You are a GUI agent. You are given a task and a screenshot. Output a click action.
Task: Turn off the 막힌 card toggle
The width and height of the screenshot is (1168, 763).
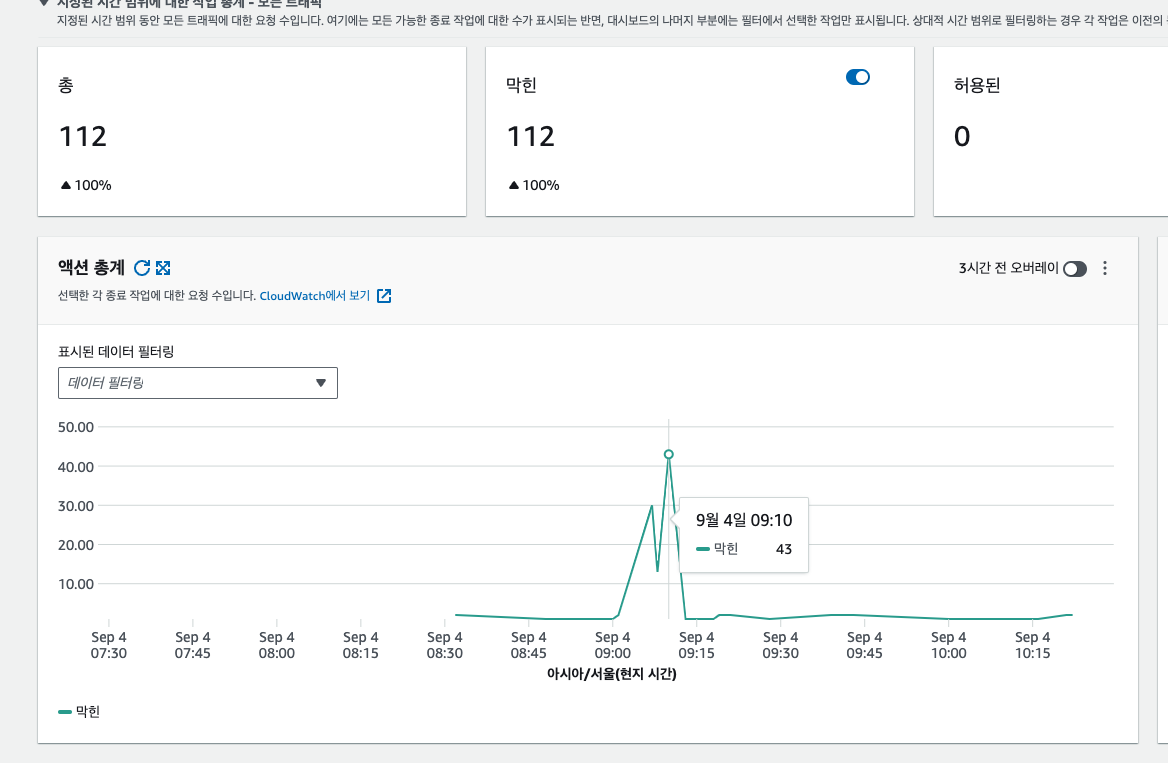pos(857,77)
